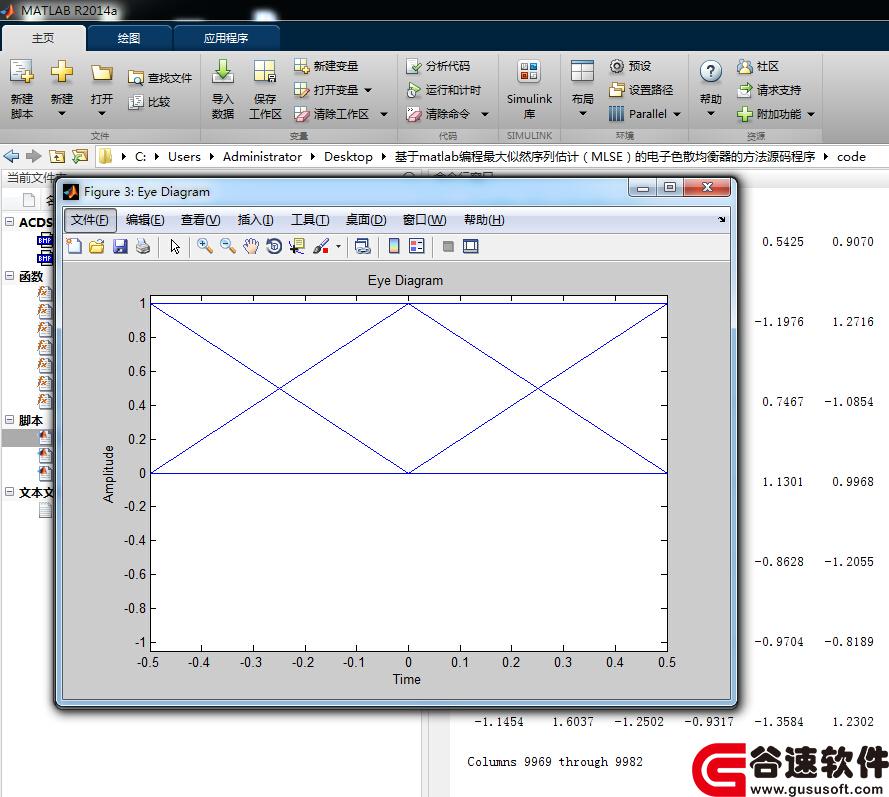The width and height of the screenshot is (889, 797).
Task: Collapse the 函数 group in file browser
Action: tap(10, 276)
